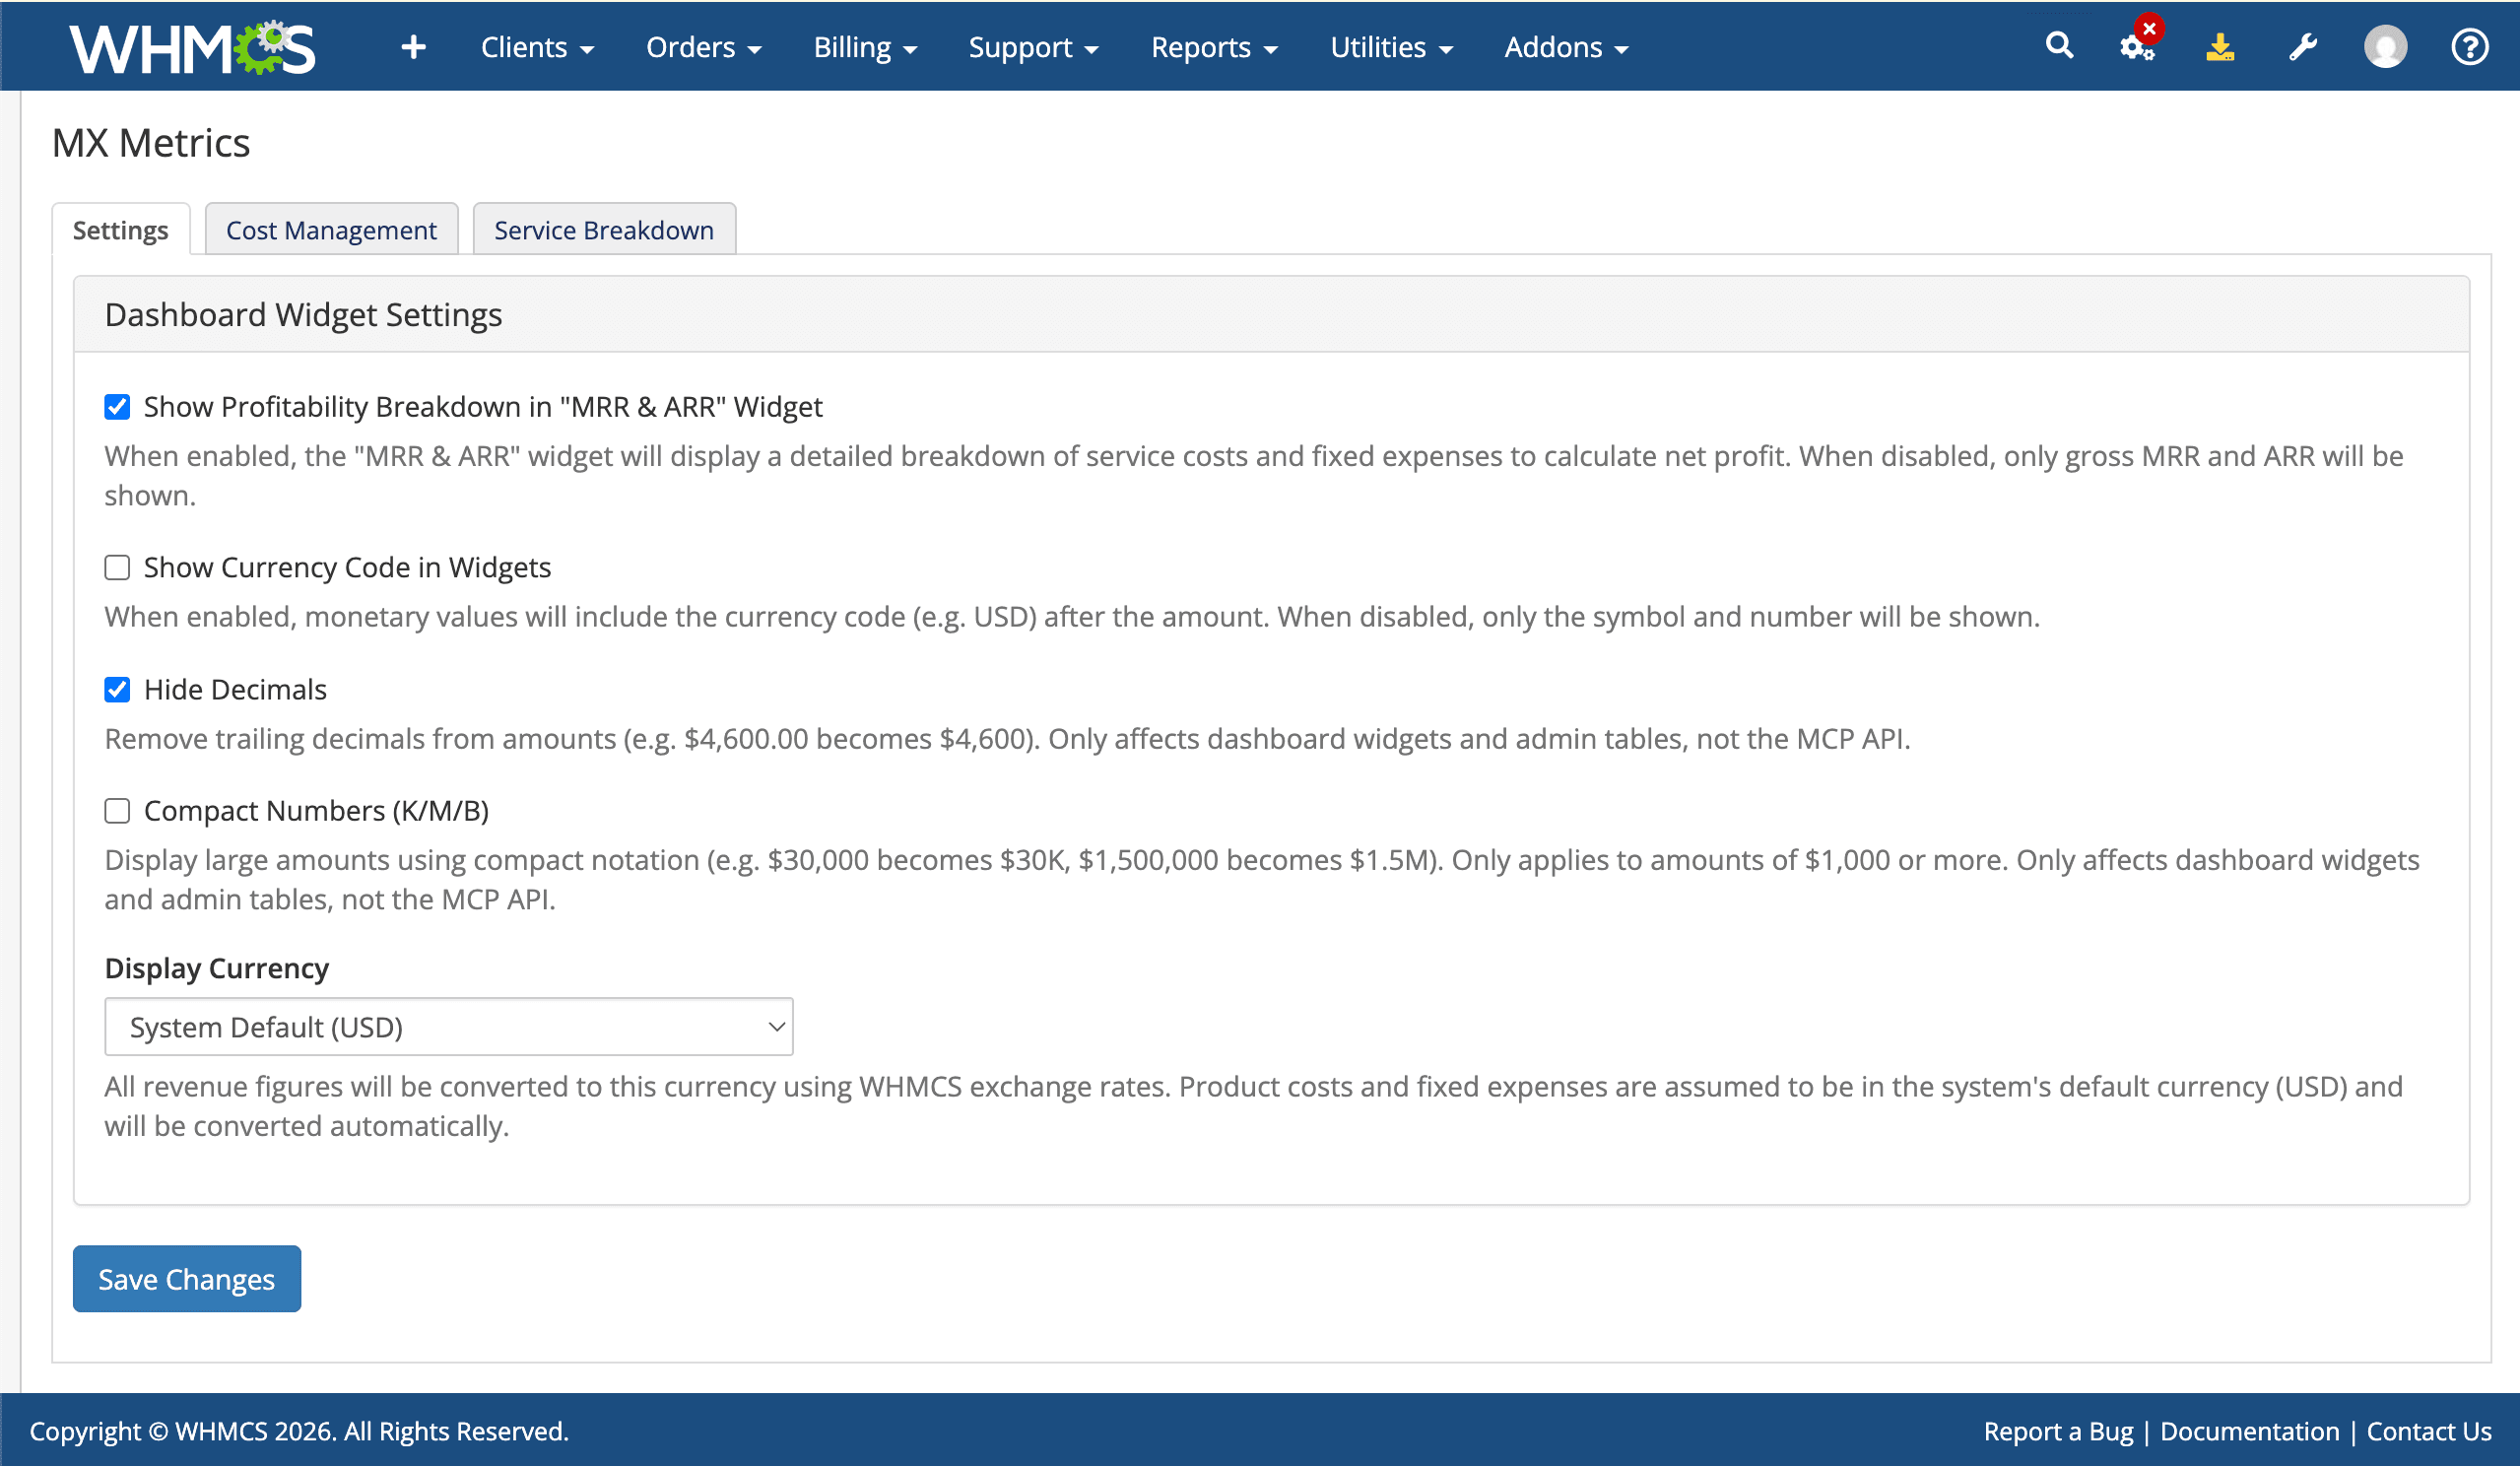Click the copyright WHMCS 2026 footer text
Viewport: 2520px width, 1466px height.
coord(299,1431)
